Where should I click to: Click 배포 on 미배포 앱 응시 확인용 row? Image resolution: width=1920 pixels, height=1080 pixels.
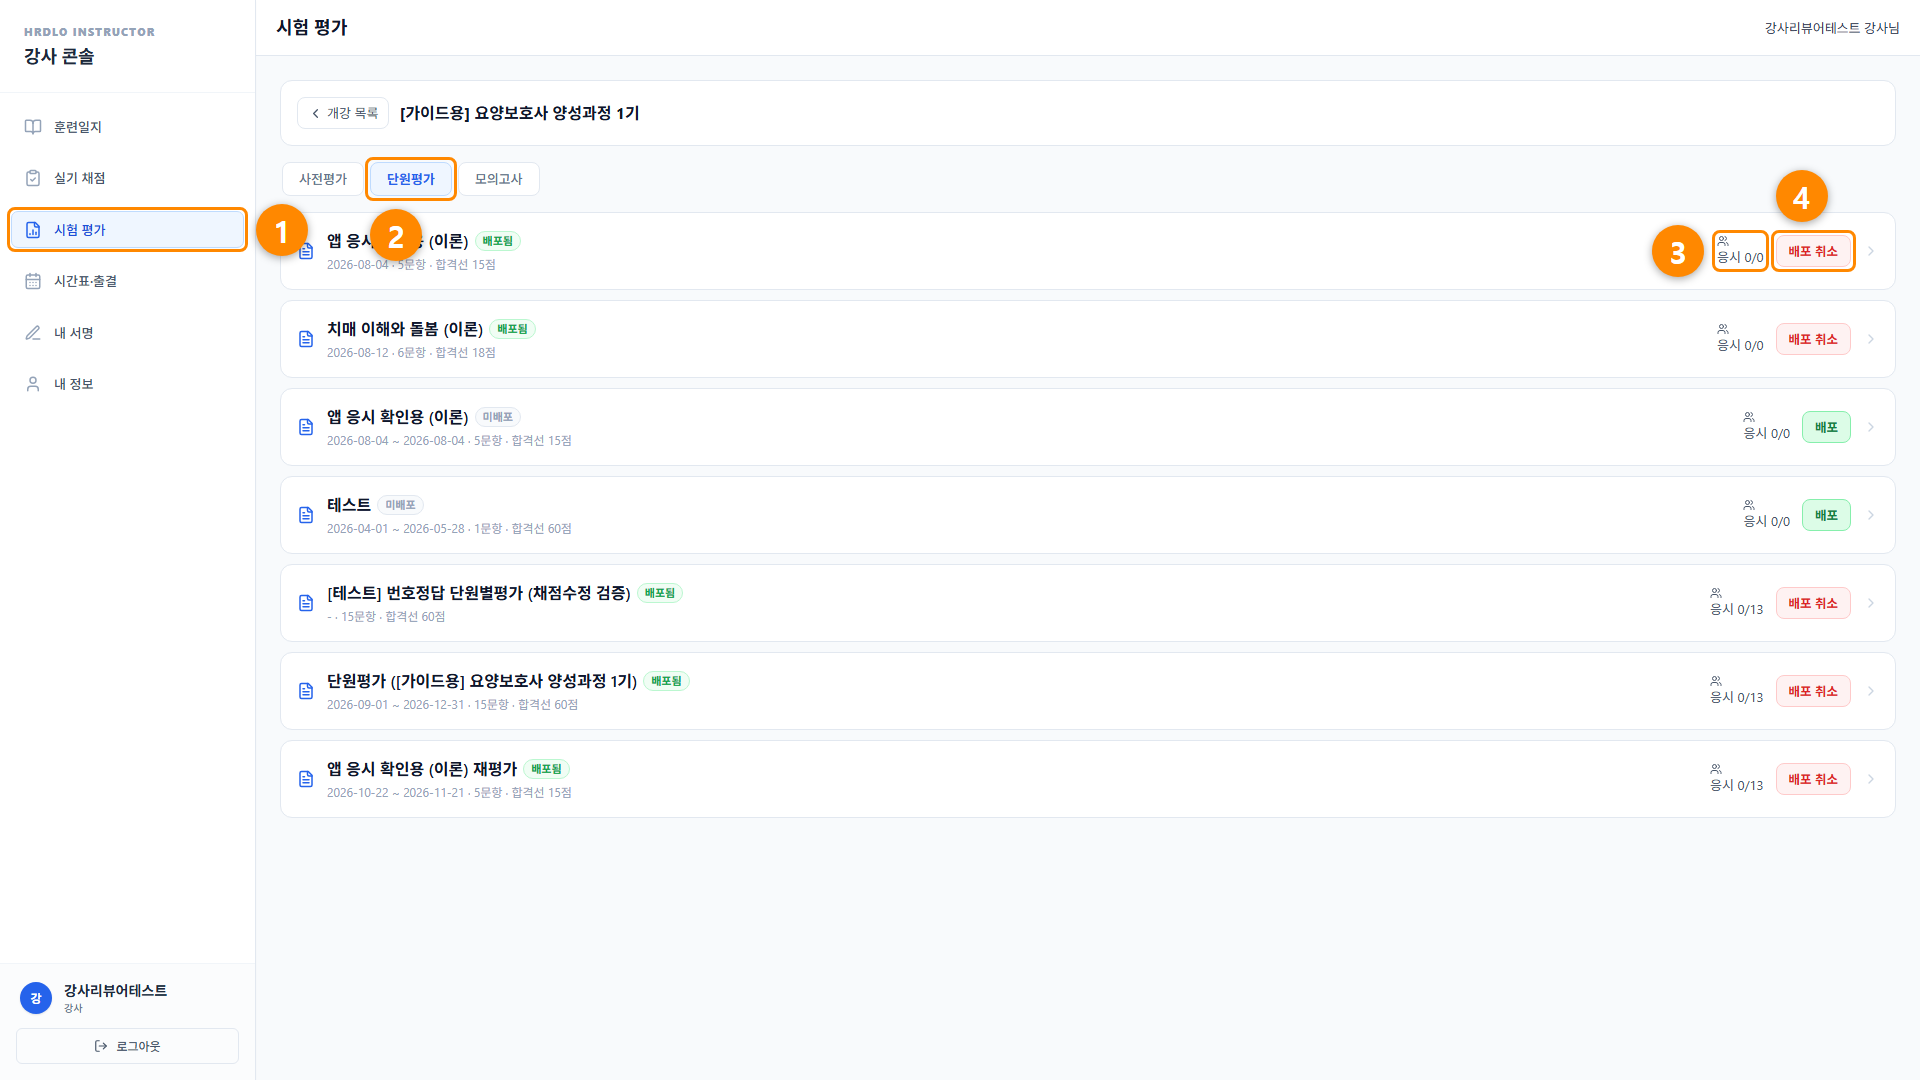coord(1826,427)
